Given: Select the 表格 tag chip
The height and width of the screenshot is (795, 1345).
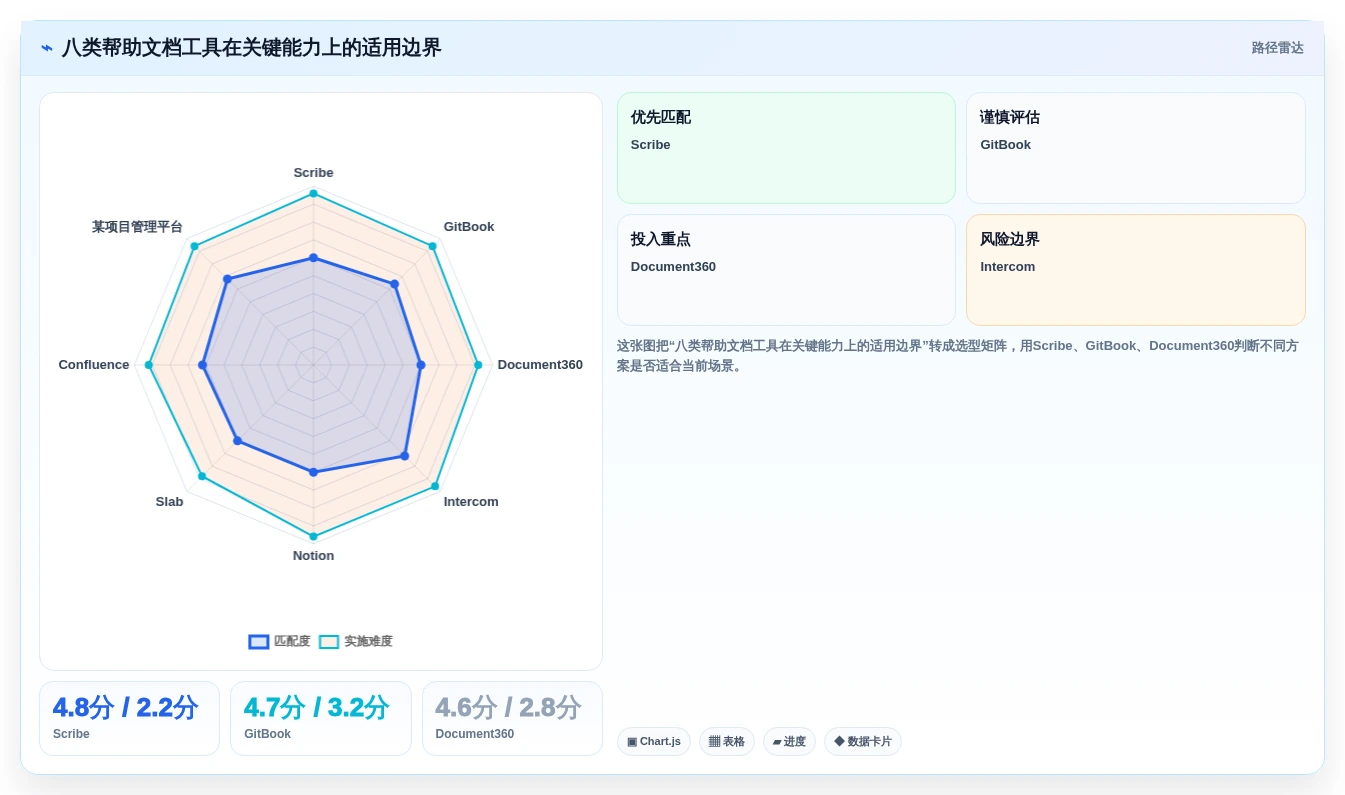Looking at the screenshot, I should click(727, 742).
